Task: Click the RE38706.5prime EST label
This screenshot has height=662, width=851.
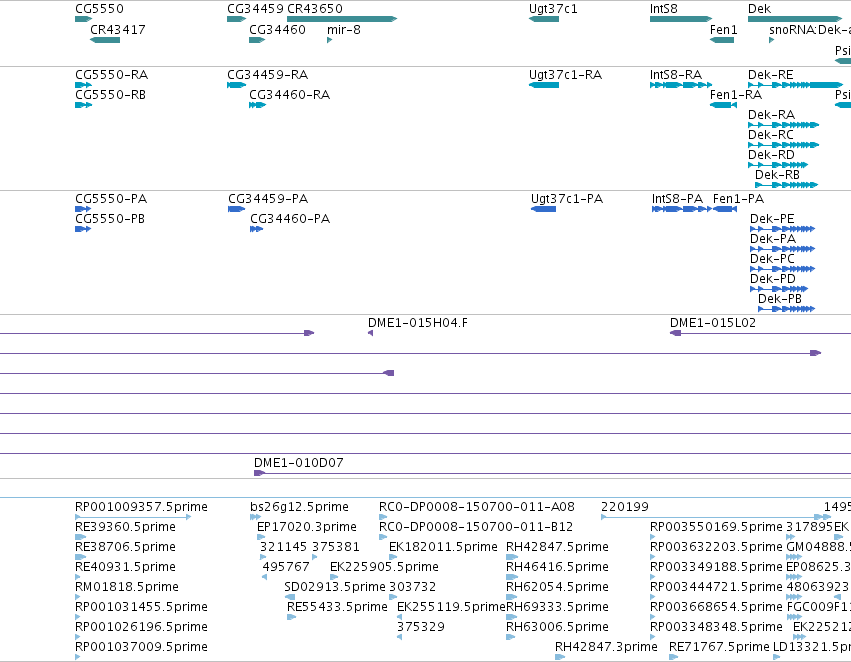Action: coord(125,548)
